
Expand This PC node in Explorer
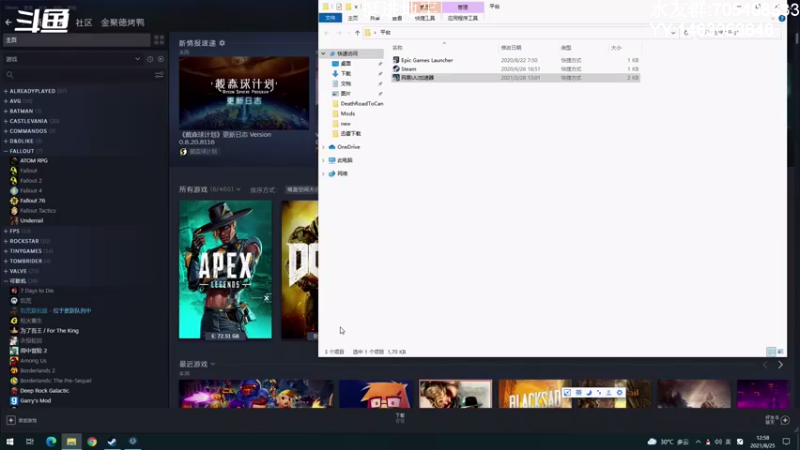point(323,160)
